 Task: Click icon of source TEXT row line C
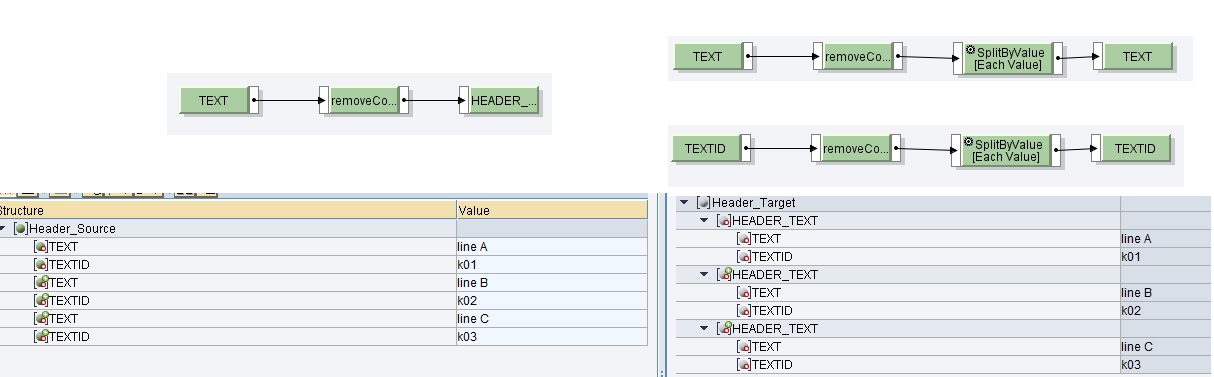tap(41, 319)
